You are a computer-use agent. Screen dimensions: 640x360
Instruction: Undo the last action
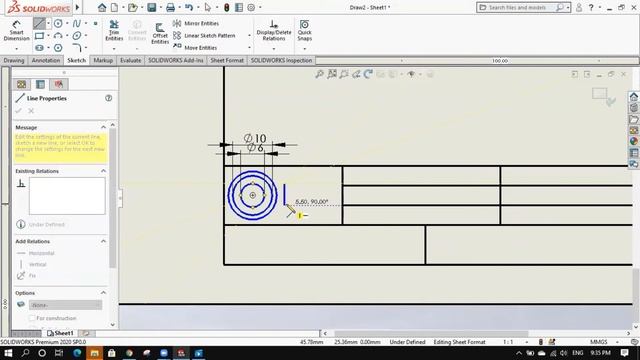[x=189, y=7]
